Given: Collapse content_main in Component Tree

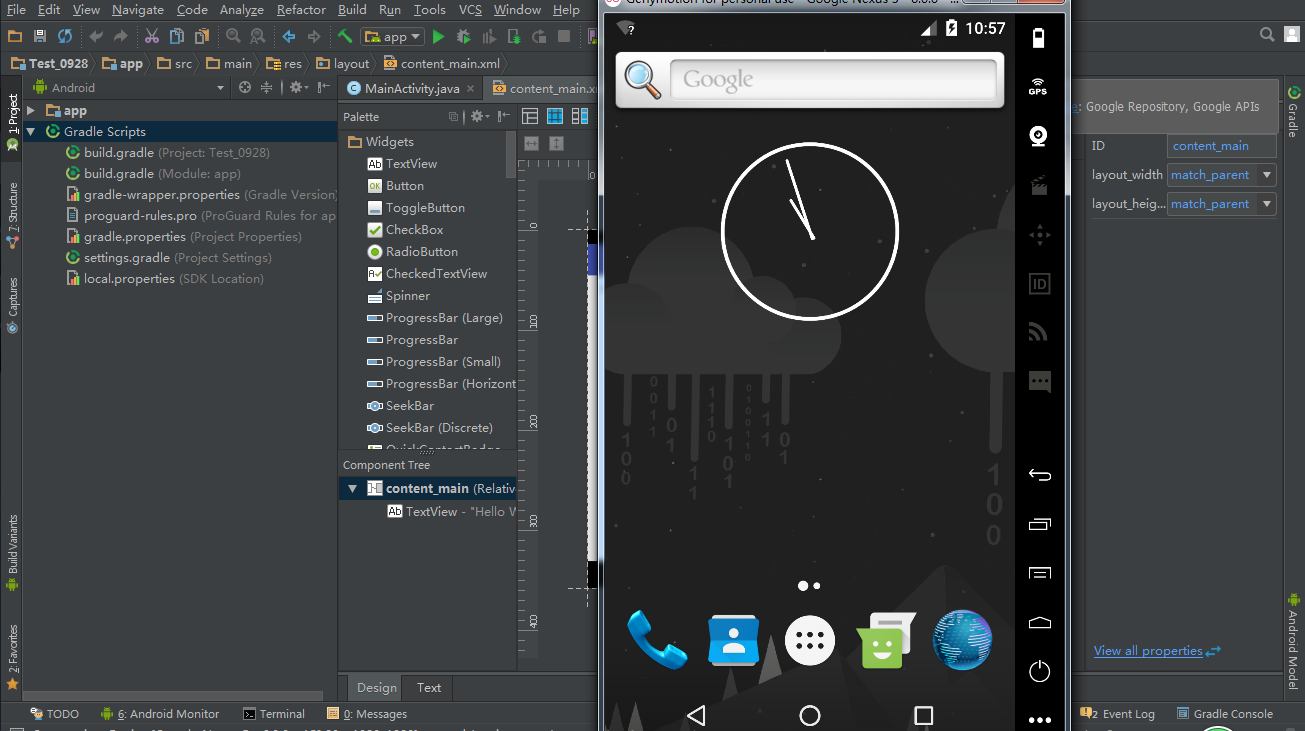Looking at the screenshot, I should 352,489.
